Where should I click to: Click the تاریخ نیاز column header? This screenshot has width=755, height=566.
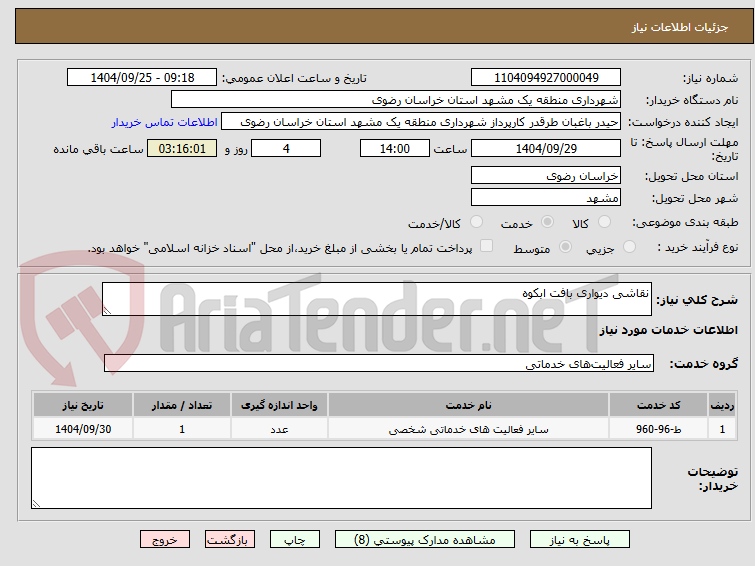[x=83, y=405]
